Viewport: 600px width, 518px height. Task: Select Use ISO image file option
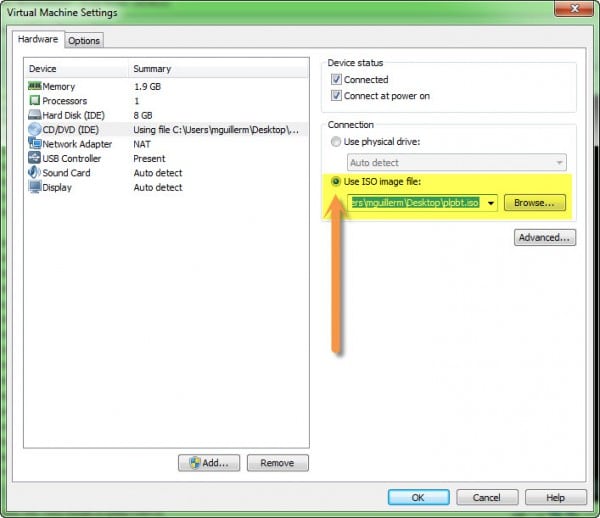[x=336, y=182]
